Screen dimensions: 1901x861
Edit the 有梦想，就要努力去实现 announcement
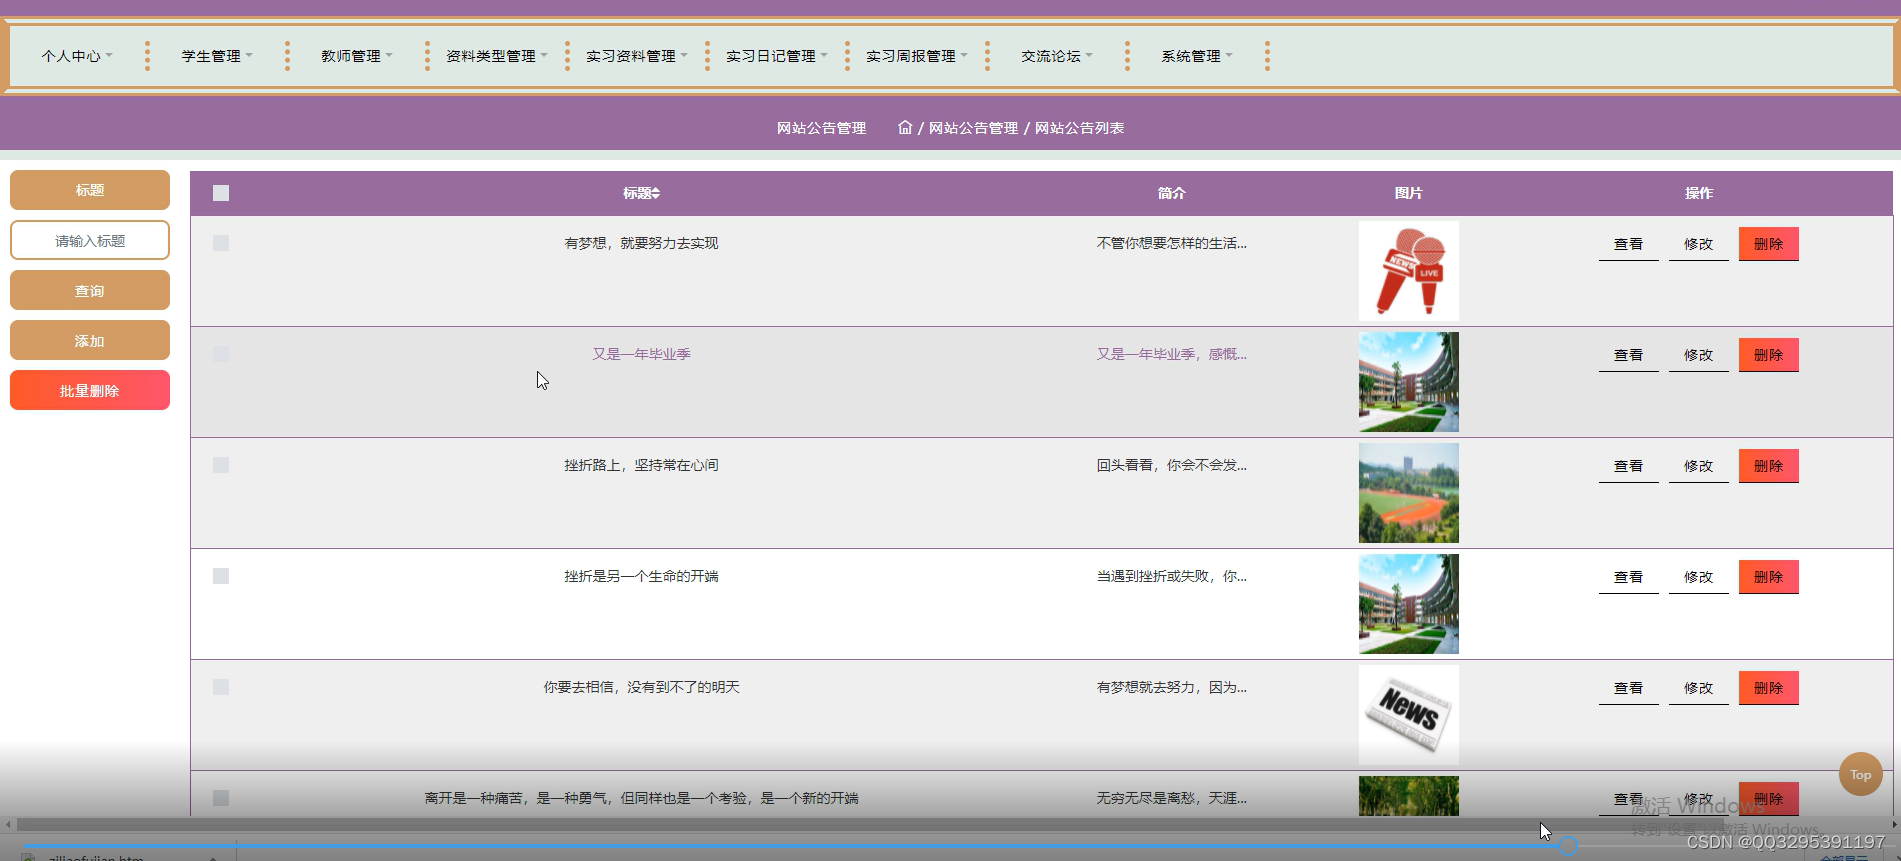coord(1699,244)
